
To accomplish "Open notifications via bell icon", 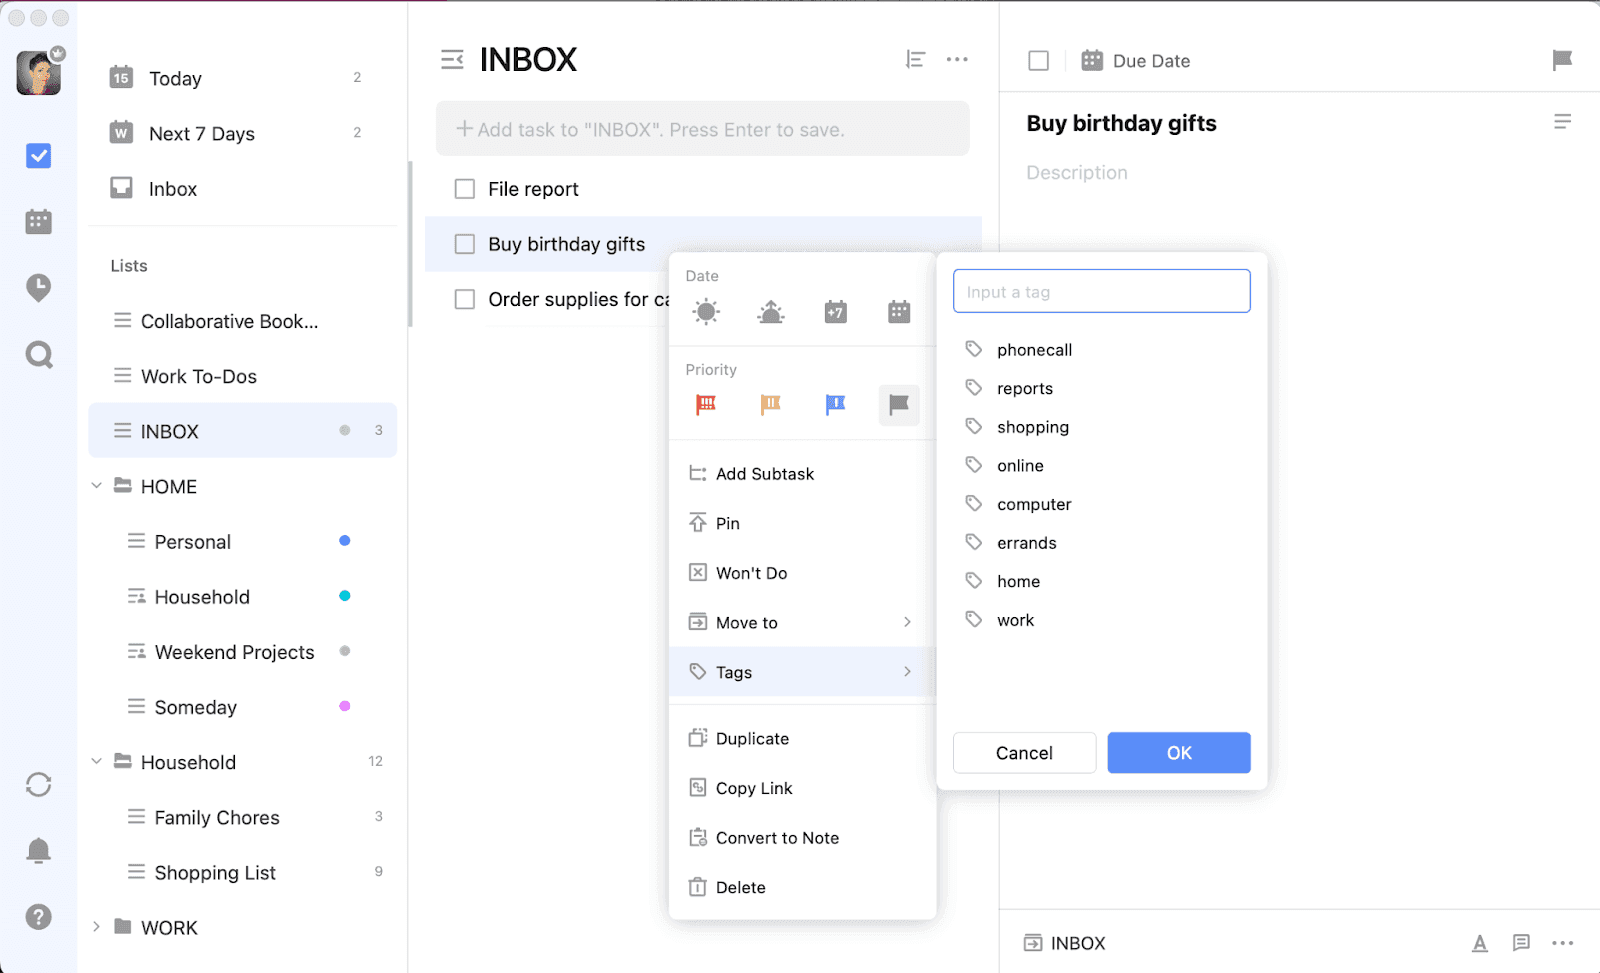I will click(x=38, y=850).
